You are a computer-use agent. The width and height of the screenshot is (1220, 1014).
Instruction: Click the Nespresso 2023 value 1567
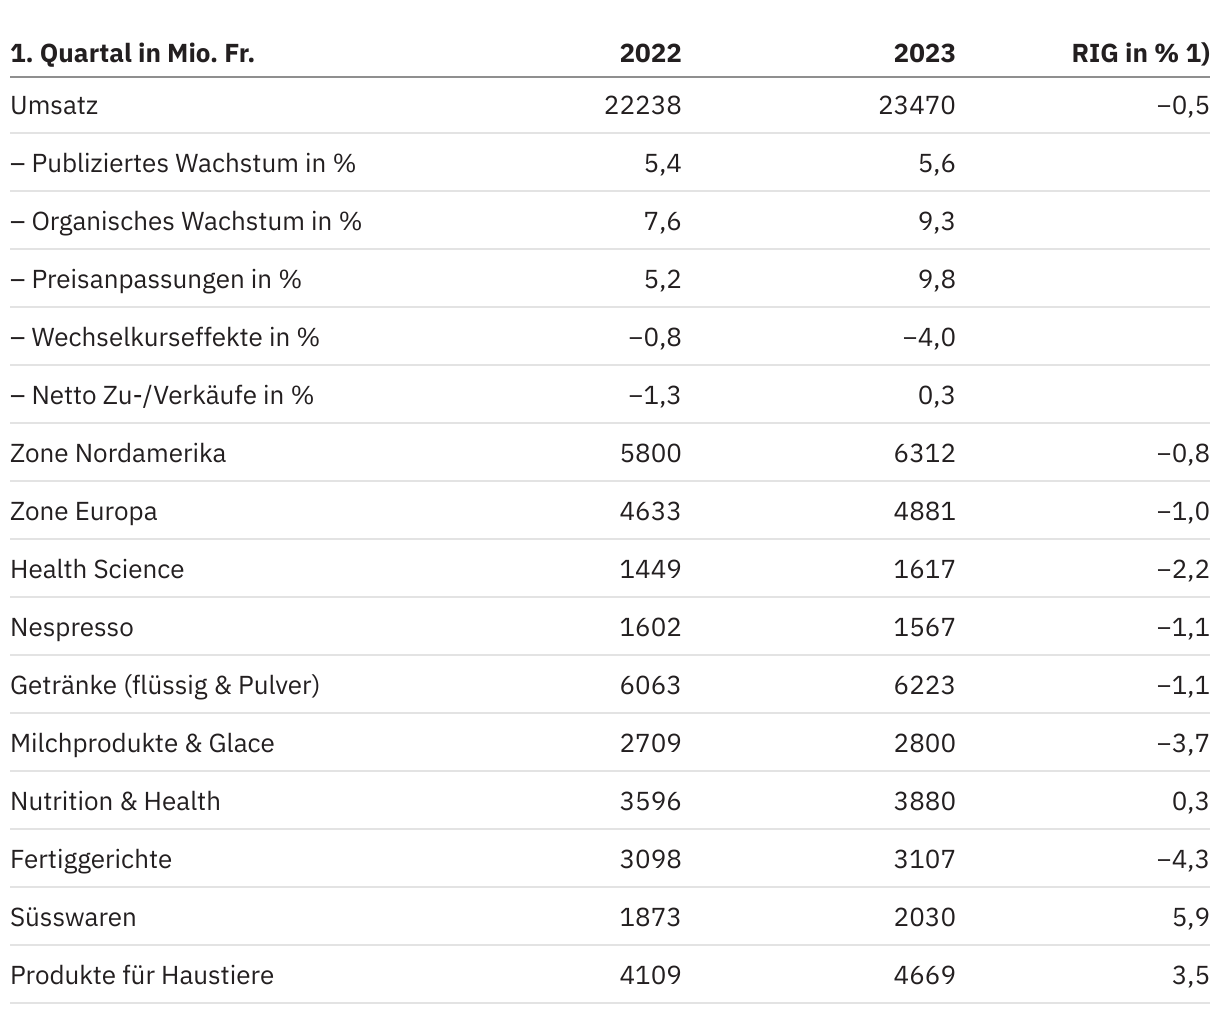pos(924,627)
